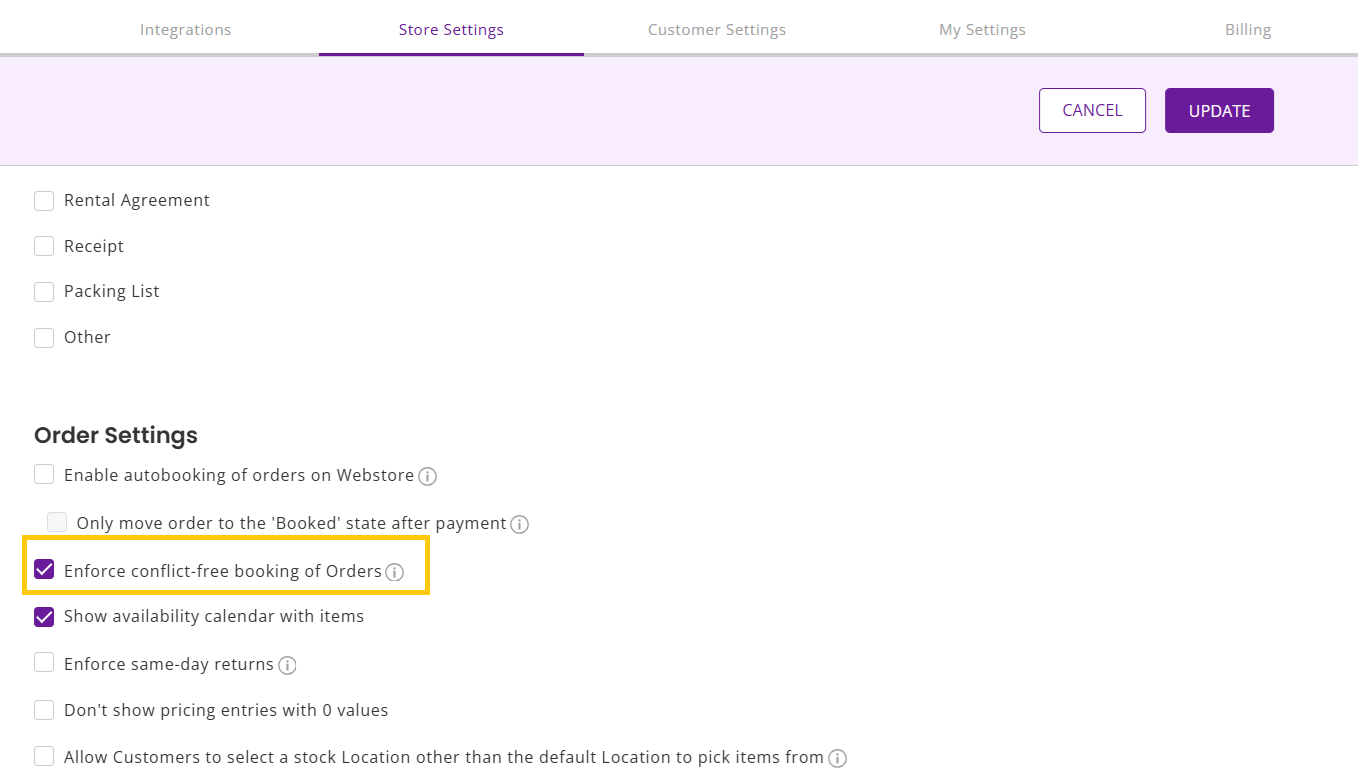Click info icon for stock Location option

[x=838, y=758]
